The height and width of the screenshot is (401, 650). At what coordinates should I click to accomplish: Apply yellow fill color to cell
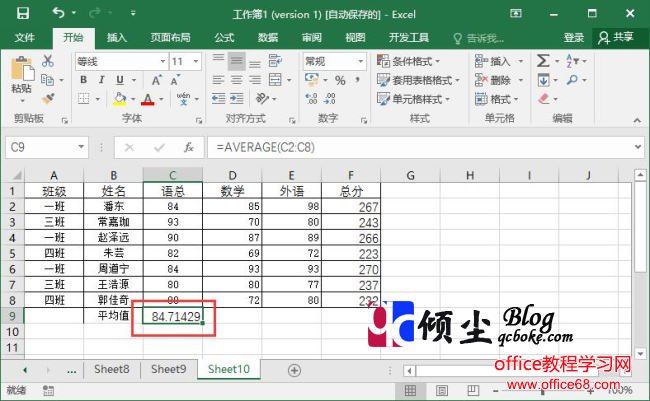[120, 99]
